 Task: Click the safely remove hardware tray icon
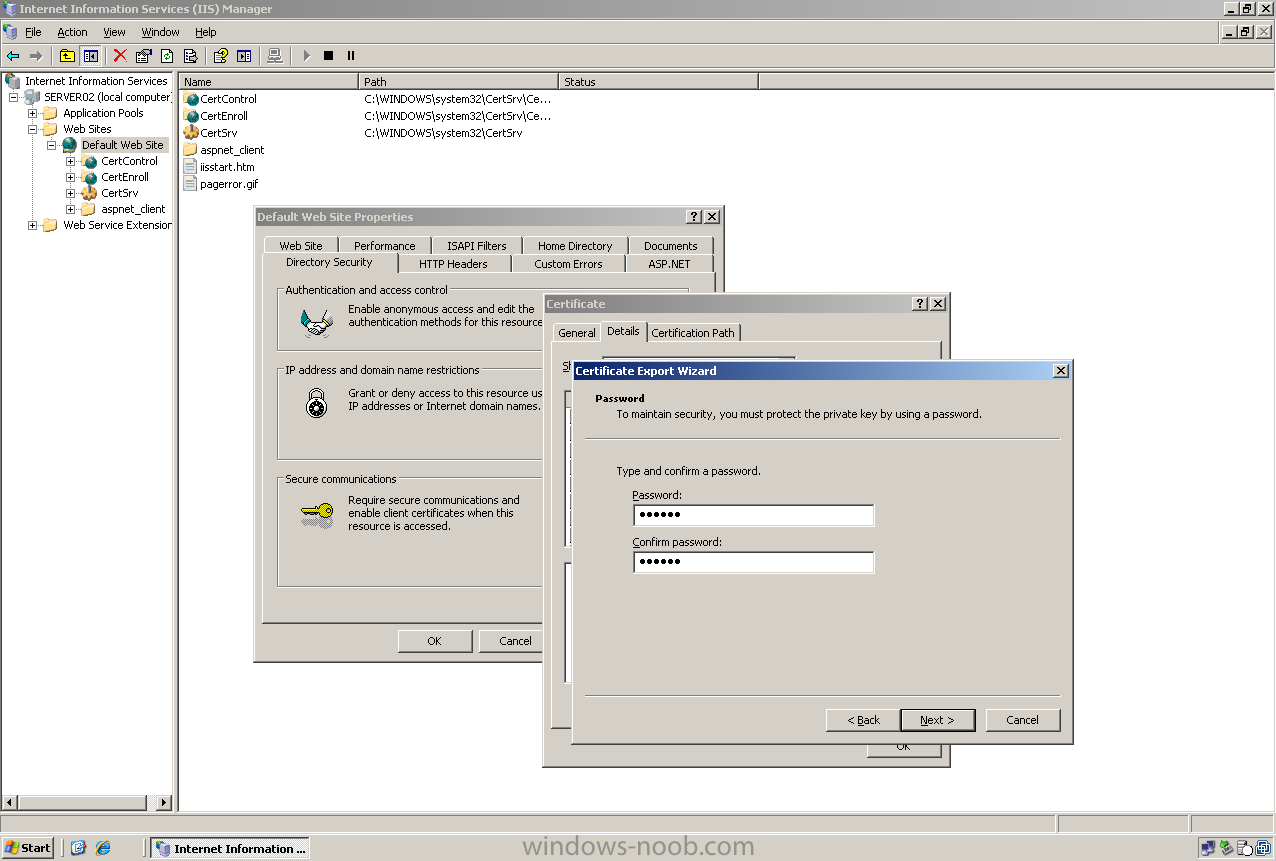pyautogui.click(x=1227, y=848)
